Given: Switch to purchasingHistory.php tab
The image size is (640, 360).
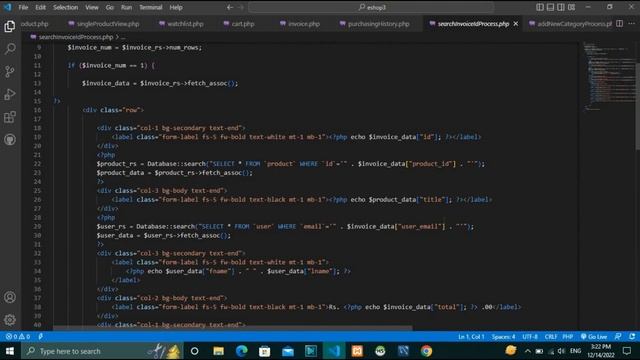Looking at the screenshot, I should 375,24.
